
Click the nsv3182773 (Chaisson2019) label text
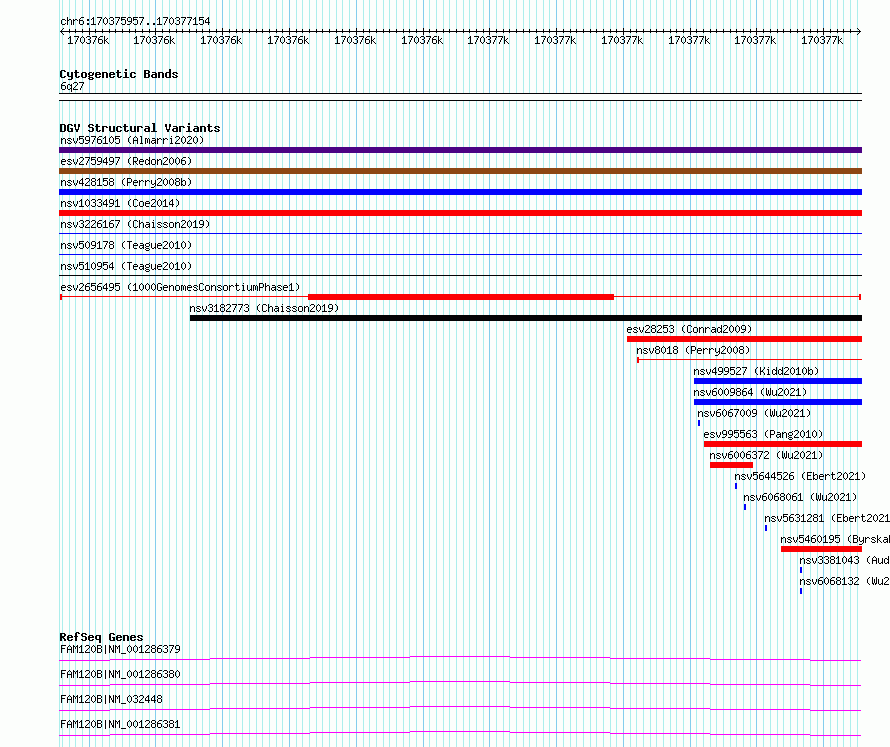(264, 308)
